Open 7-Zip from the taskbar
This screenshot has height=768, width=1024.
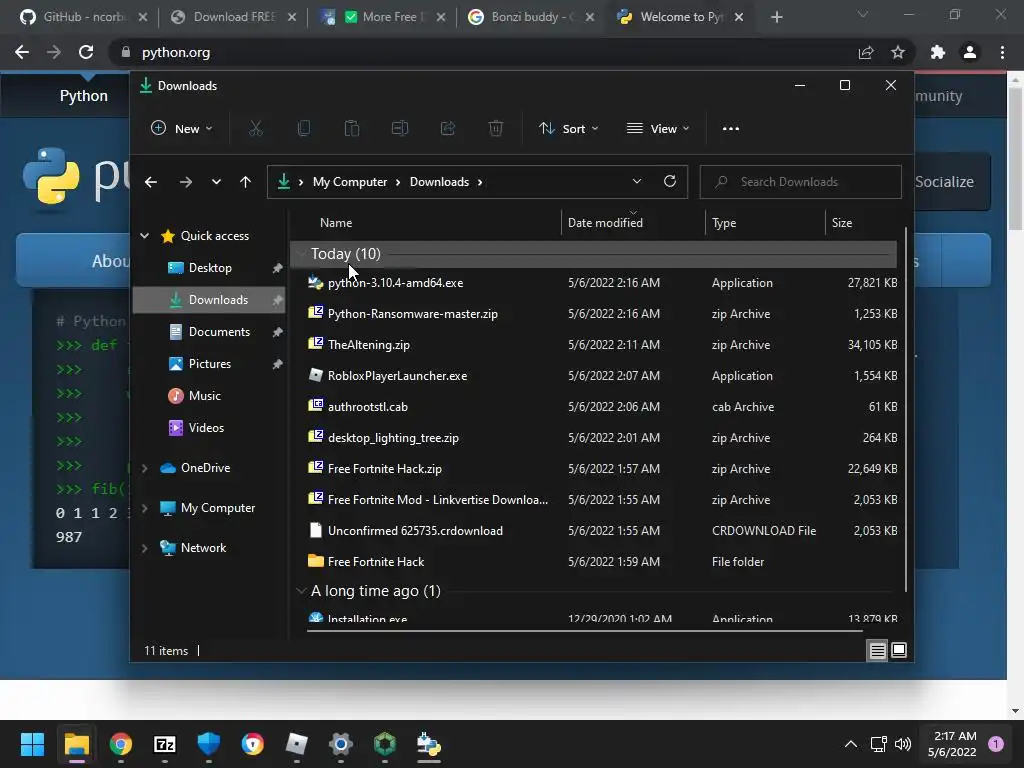[x=165, y=744]
